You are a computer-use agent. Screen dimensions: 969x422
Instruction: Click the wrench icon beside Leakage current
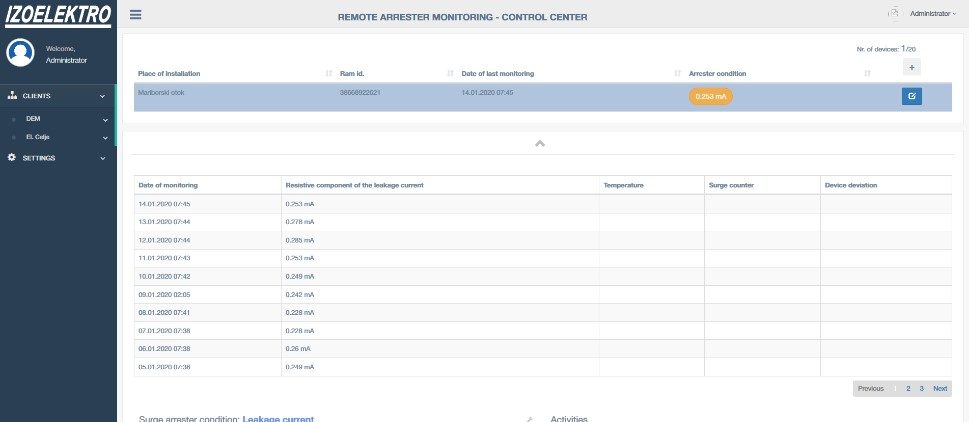coord(529,420)
